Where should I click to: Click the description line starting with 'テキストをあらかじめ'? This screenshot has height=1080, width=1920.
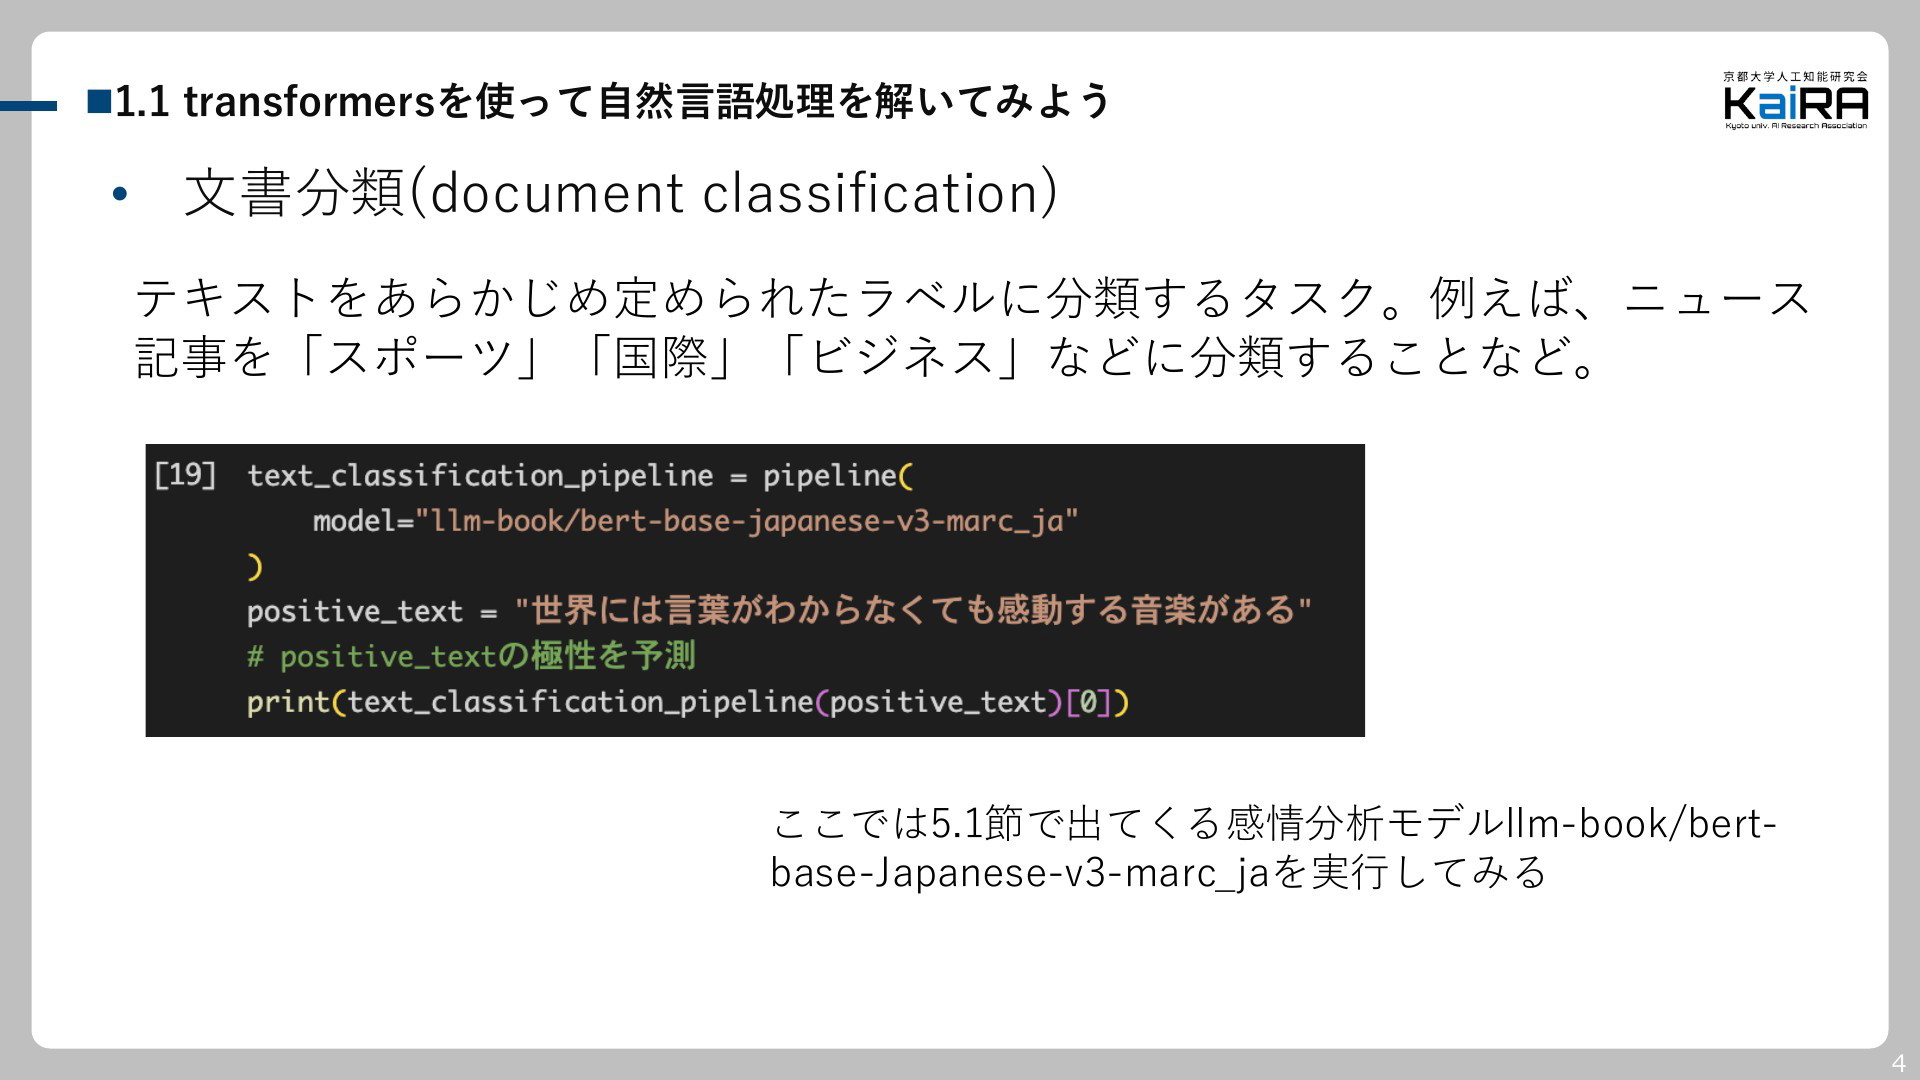(972, 298)
